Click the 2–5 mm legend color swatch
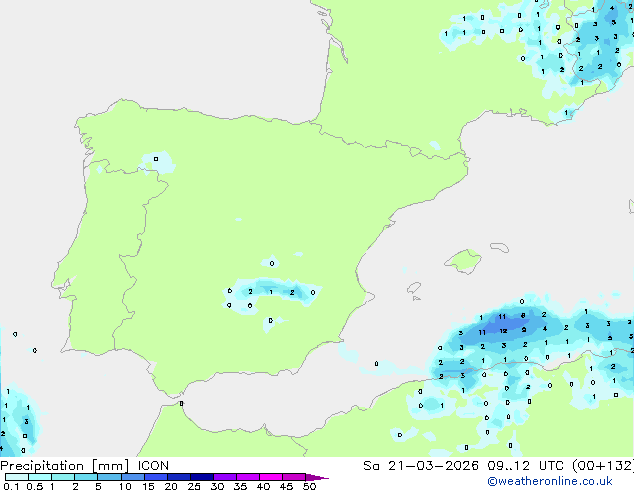 (86, 477)
